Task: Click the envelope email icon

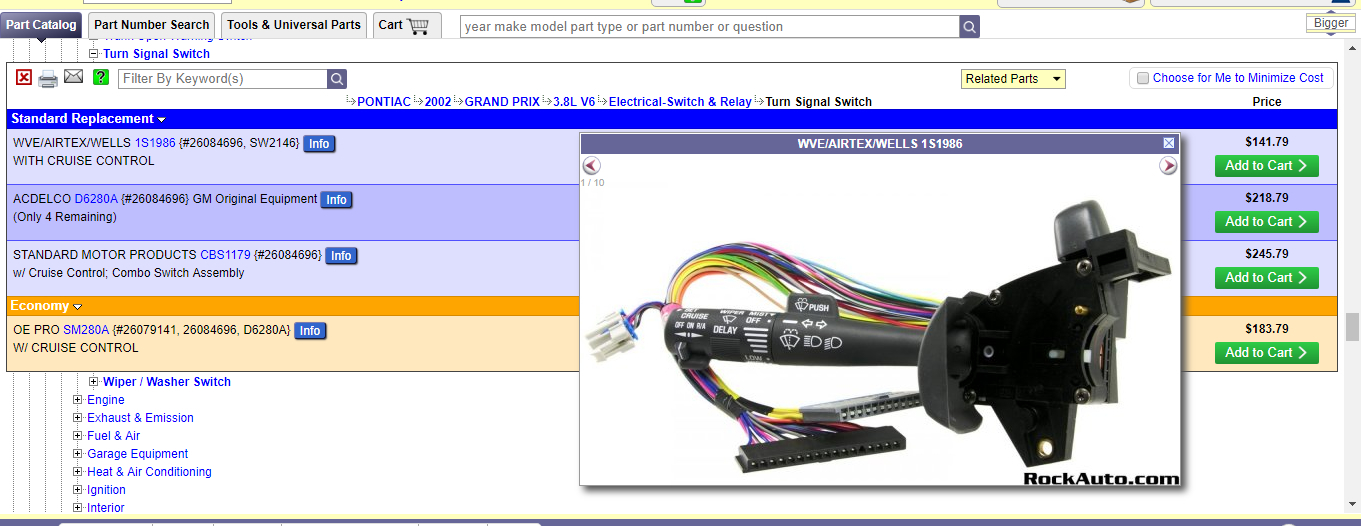Action: (74, 77)
